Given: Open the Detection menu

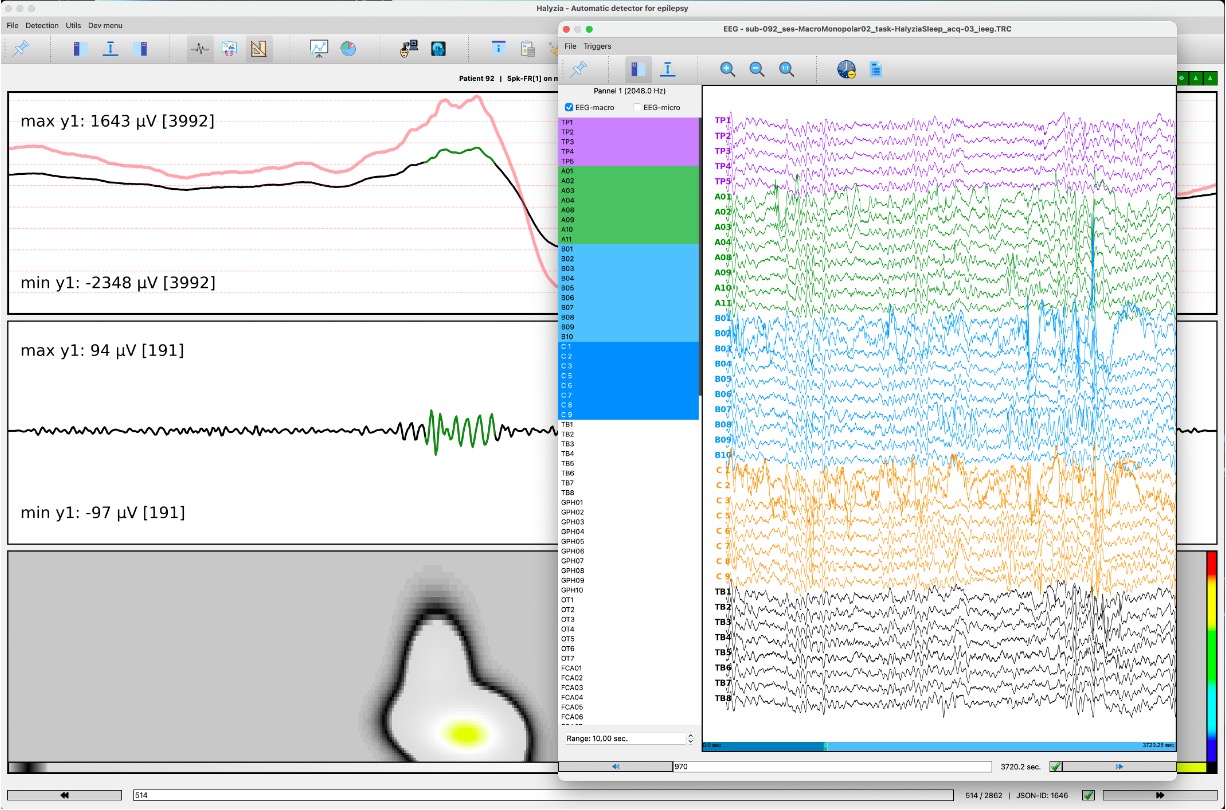Looking at the screenshot, I should 41,25.
